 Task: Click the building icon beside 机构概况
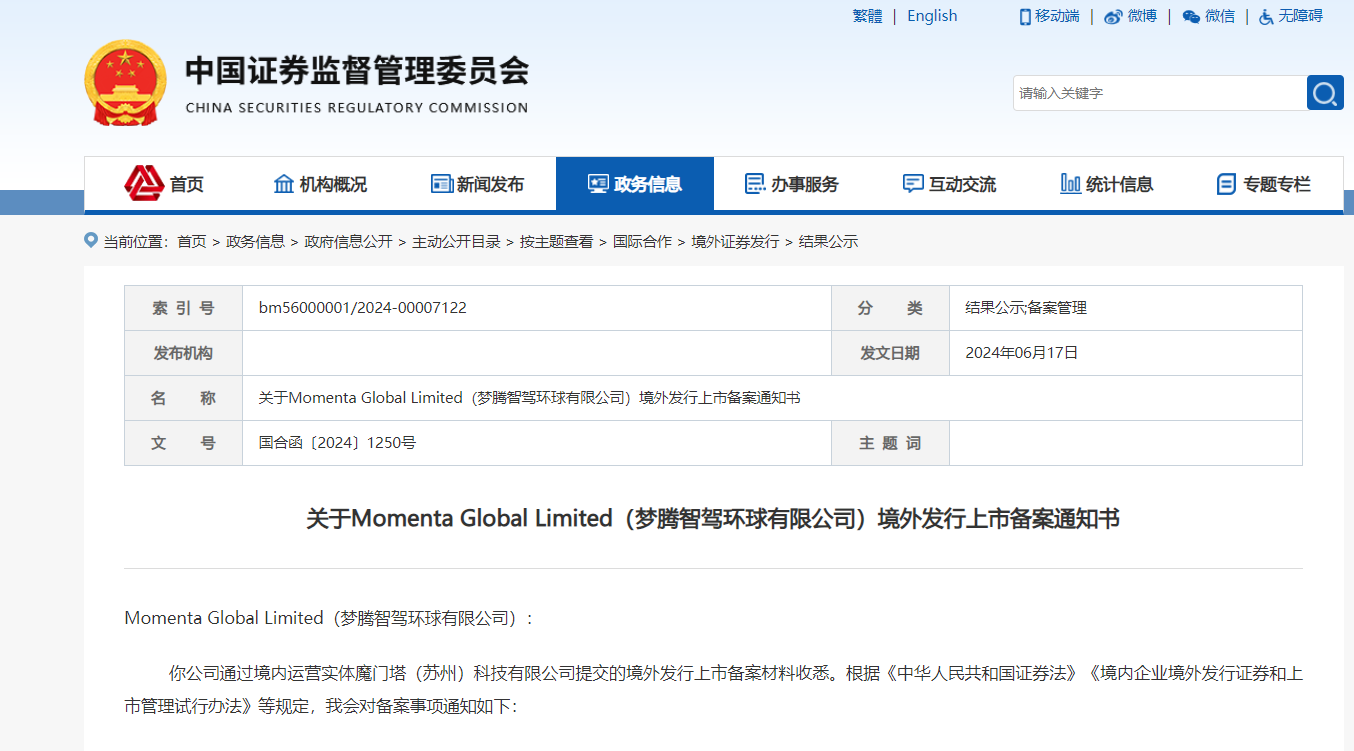pos(284,184)
